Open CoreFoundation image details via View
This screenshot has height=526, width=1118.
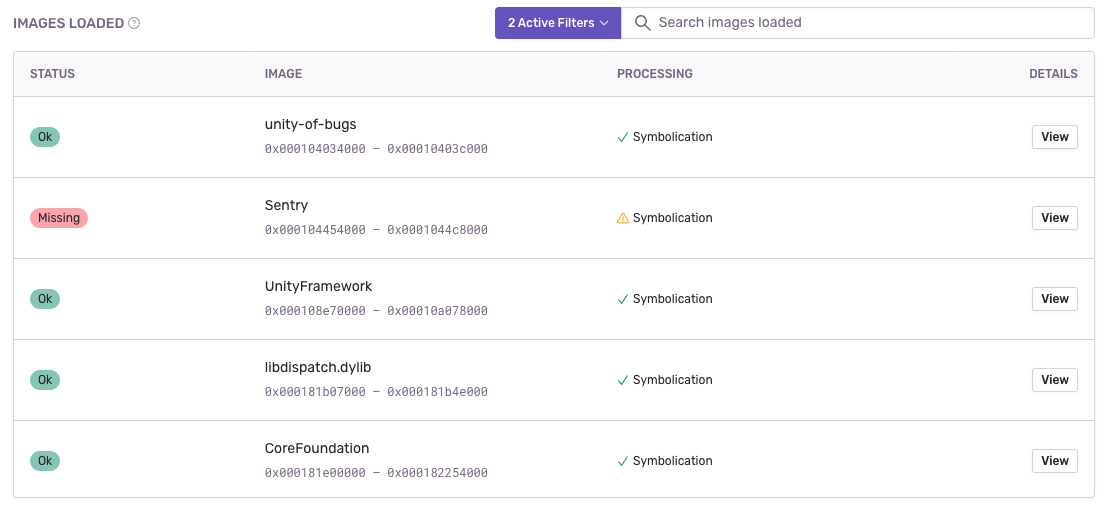[1054, 461]
